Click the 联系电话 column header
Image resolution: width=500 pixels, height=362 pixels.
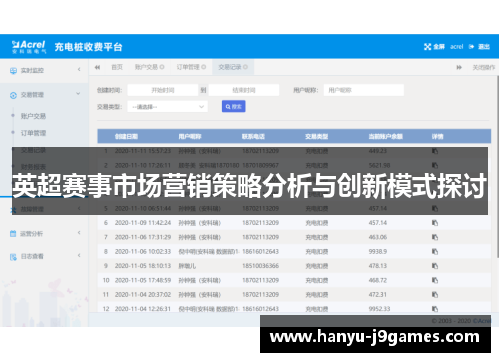coord(253,137)
